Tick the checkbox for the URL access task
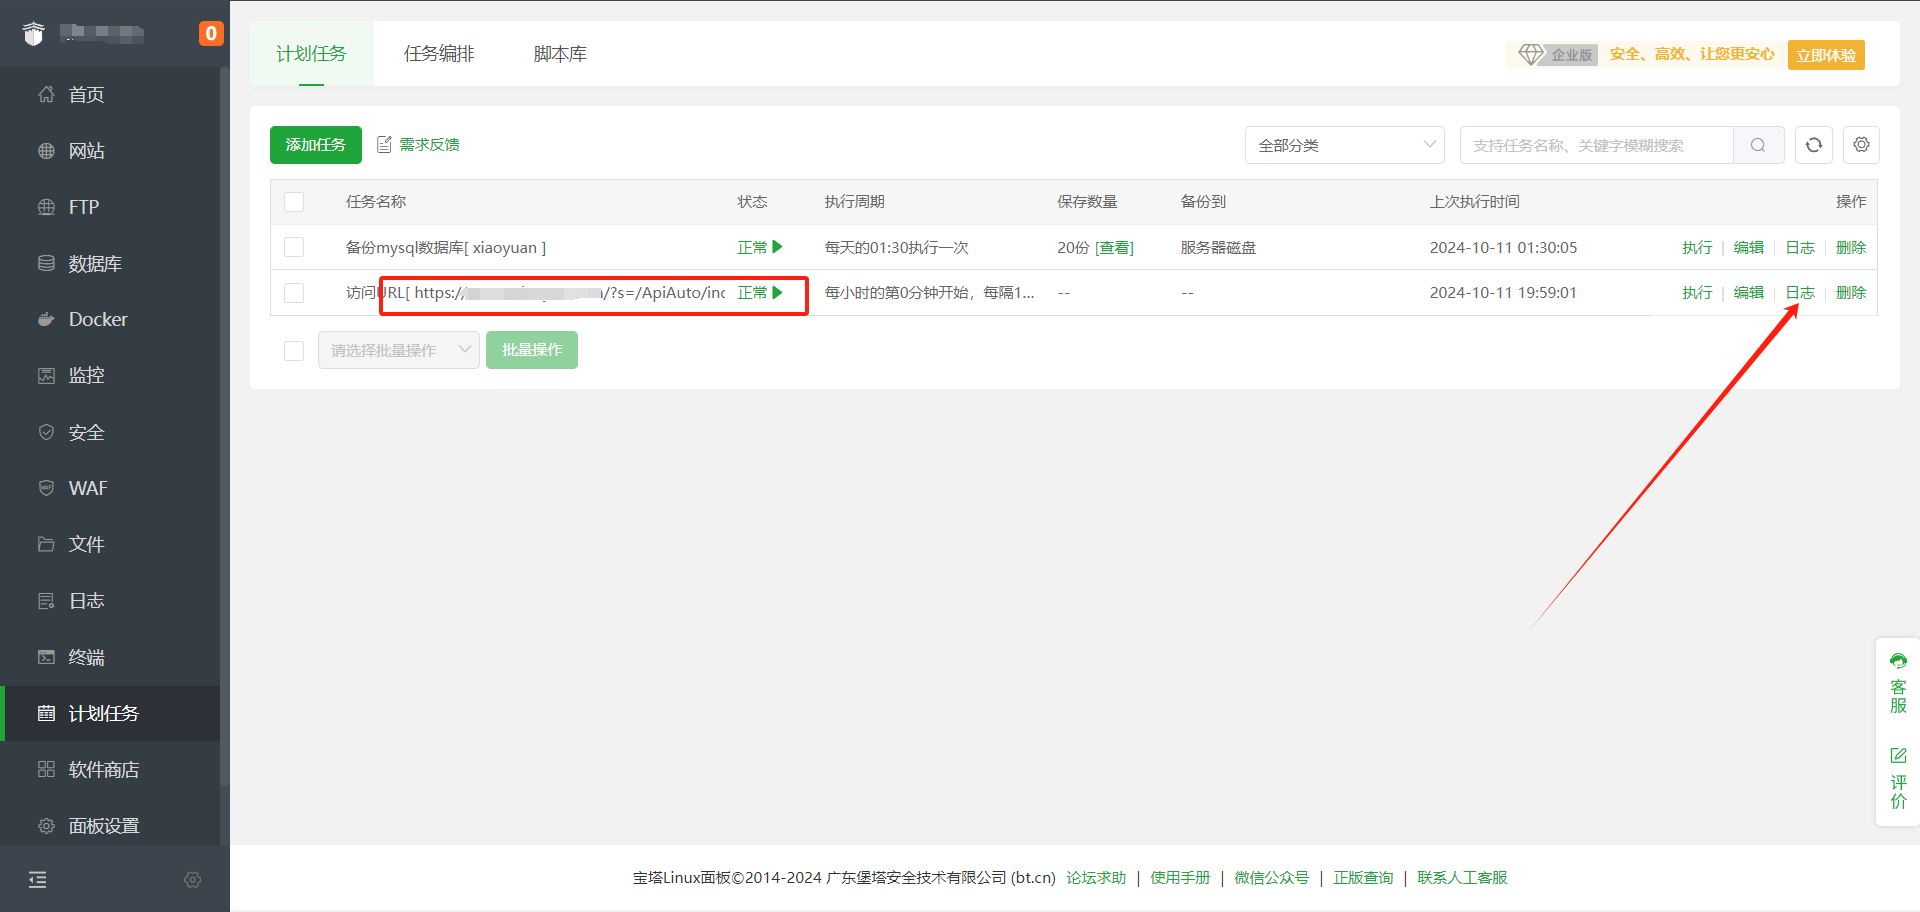 [294, 293]
